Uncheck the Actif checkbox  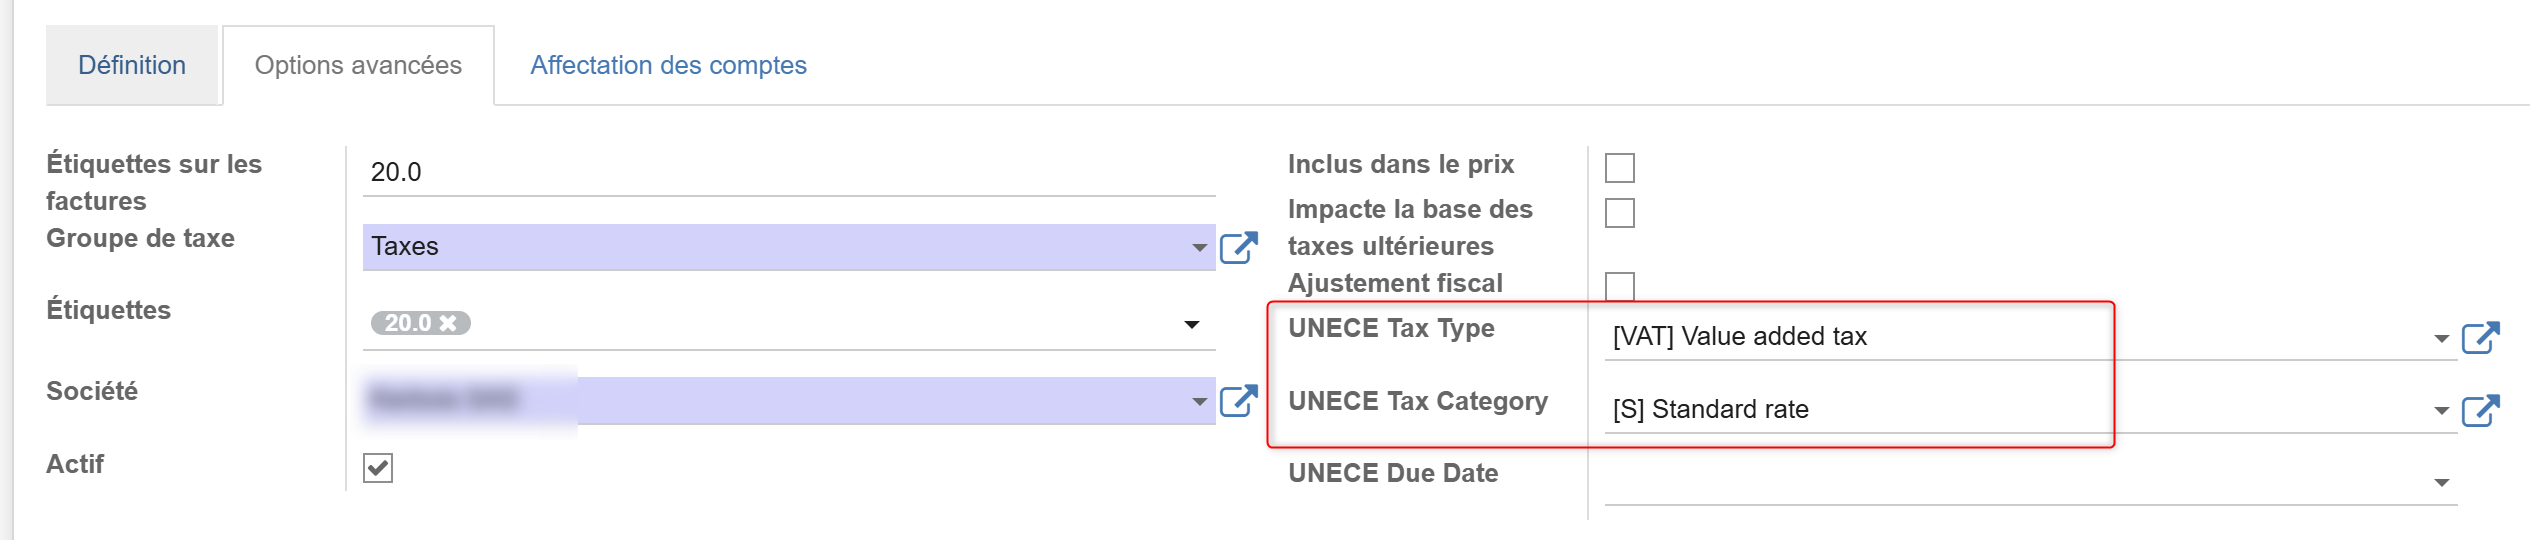[x=378, y=467]
